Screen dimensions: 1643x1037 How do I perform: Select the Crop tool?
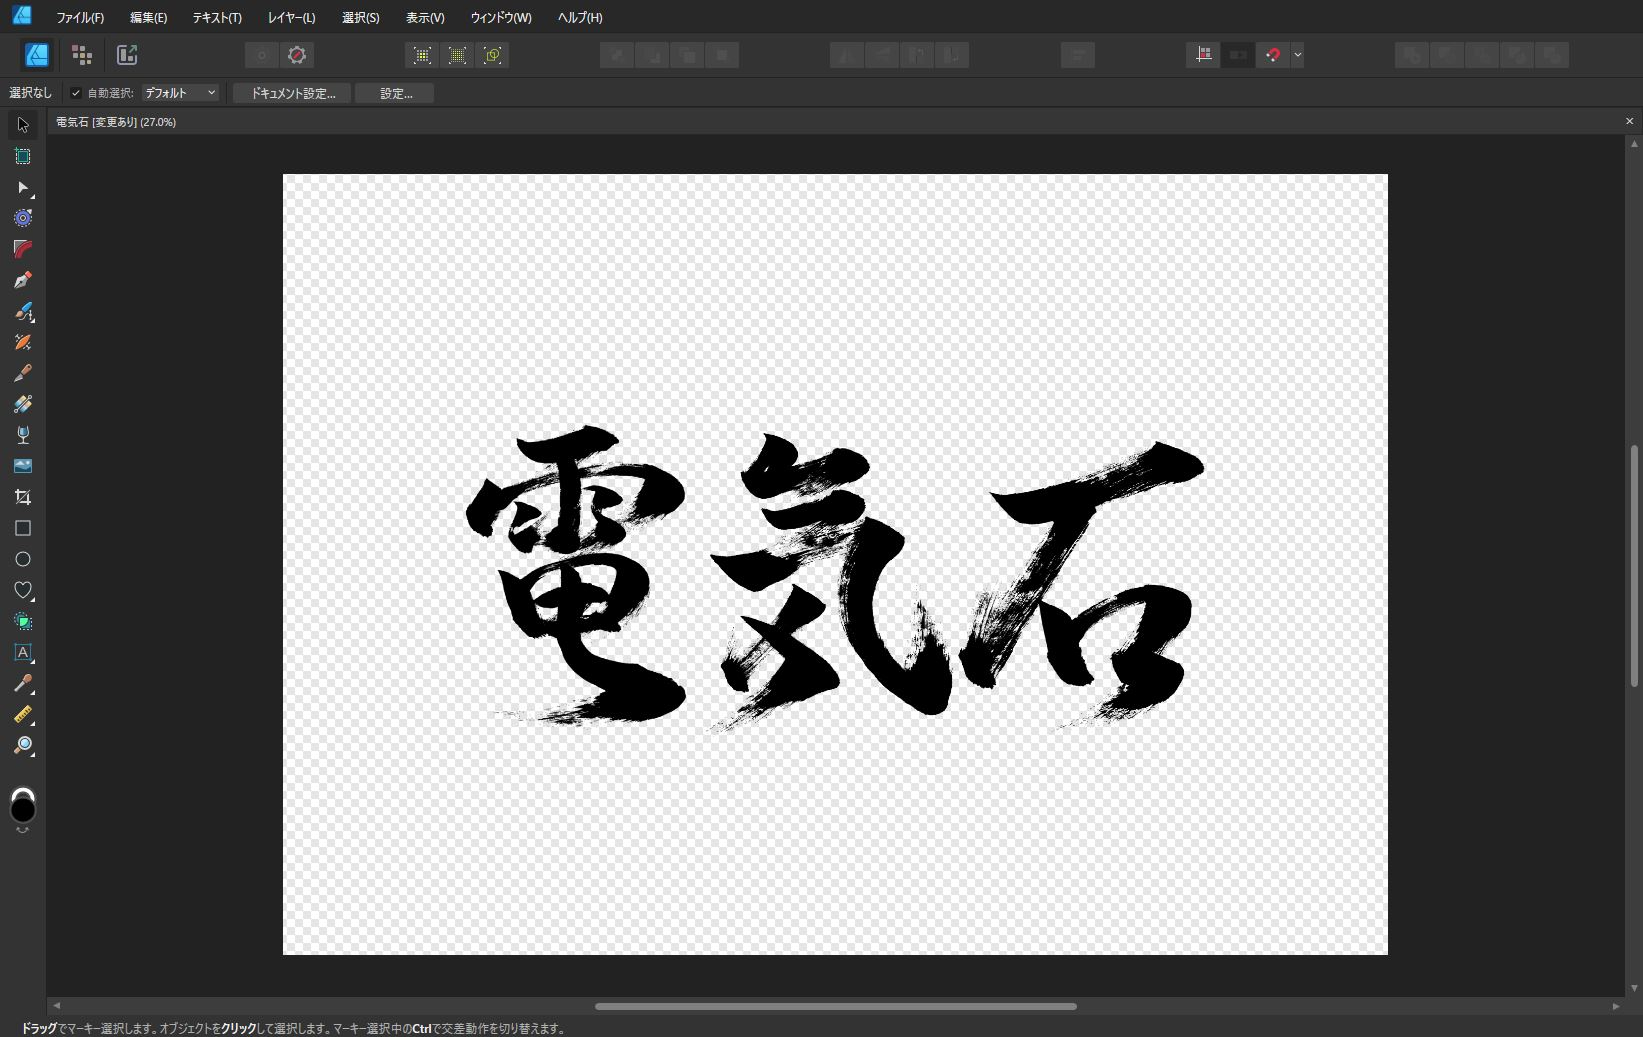pos(23,497)
